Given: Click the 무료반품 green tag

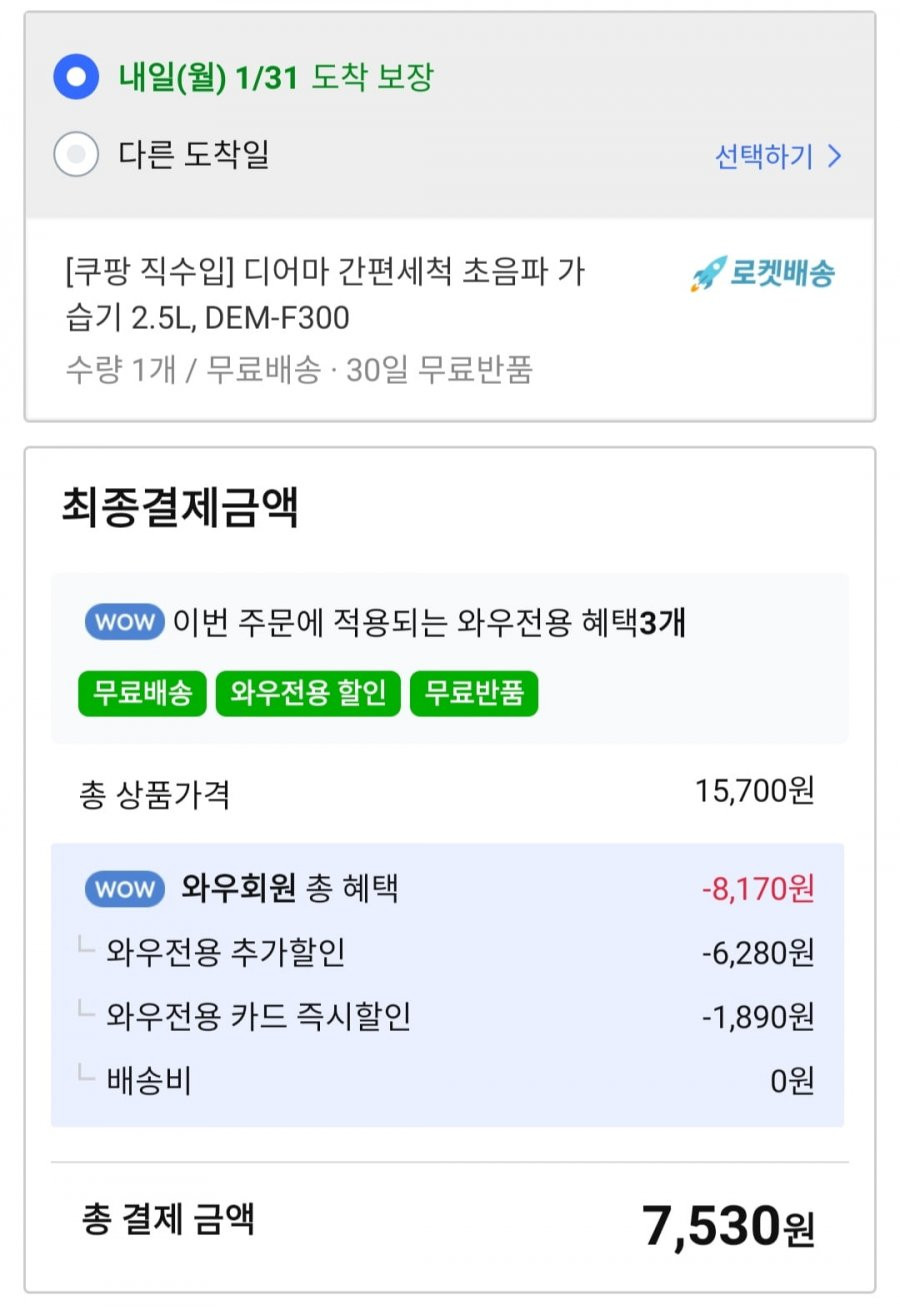Looking at the screenshot, I should (x=474, y=694).
